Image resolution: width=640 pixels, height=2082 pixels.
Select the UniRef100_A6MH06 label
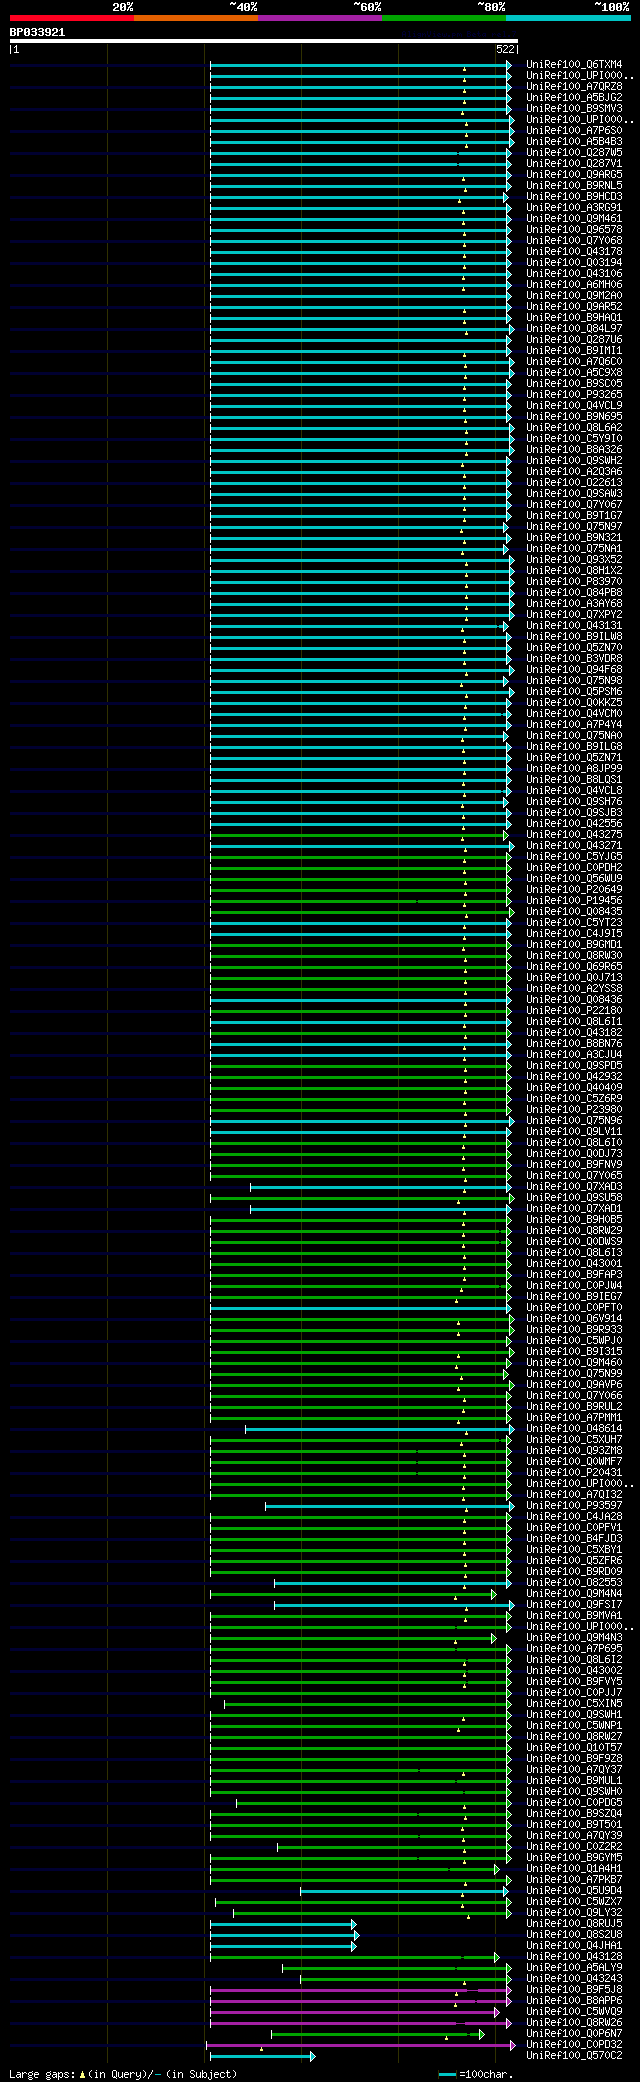pos(574,285)
